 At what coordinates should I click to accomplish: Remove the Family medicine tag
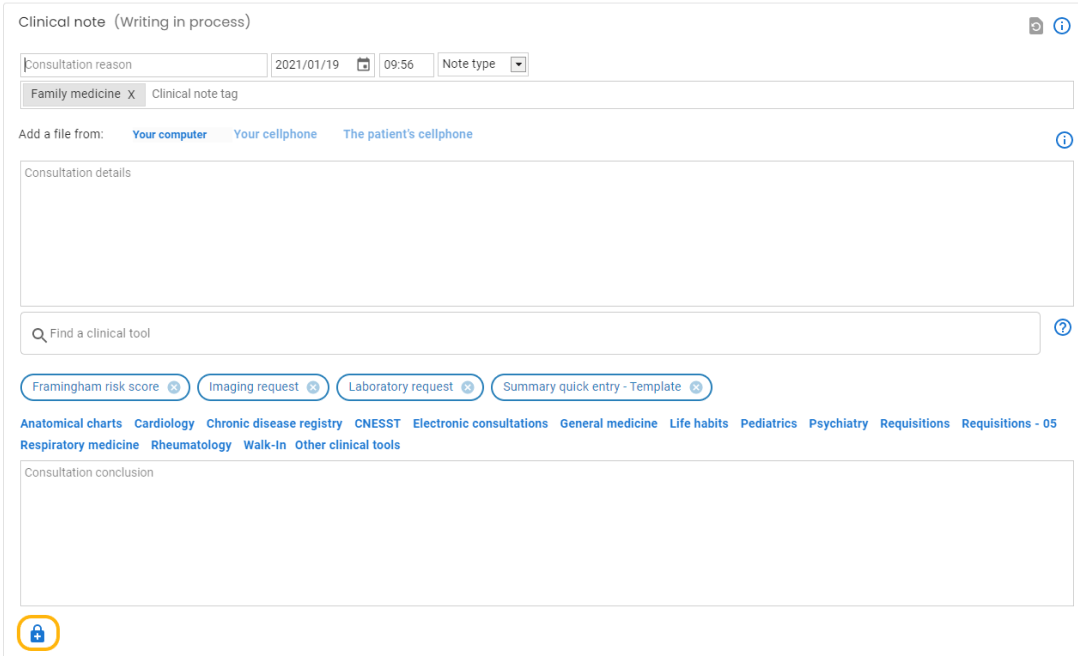coord(131,94)
